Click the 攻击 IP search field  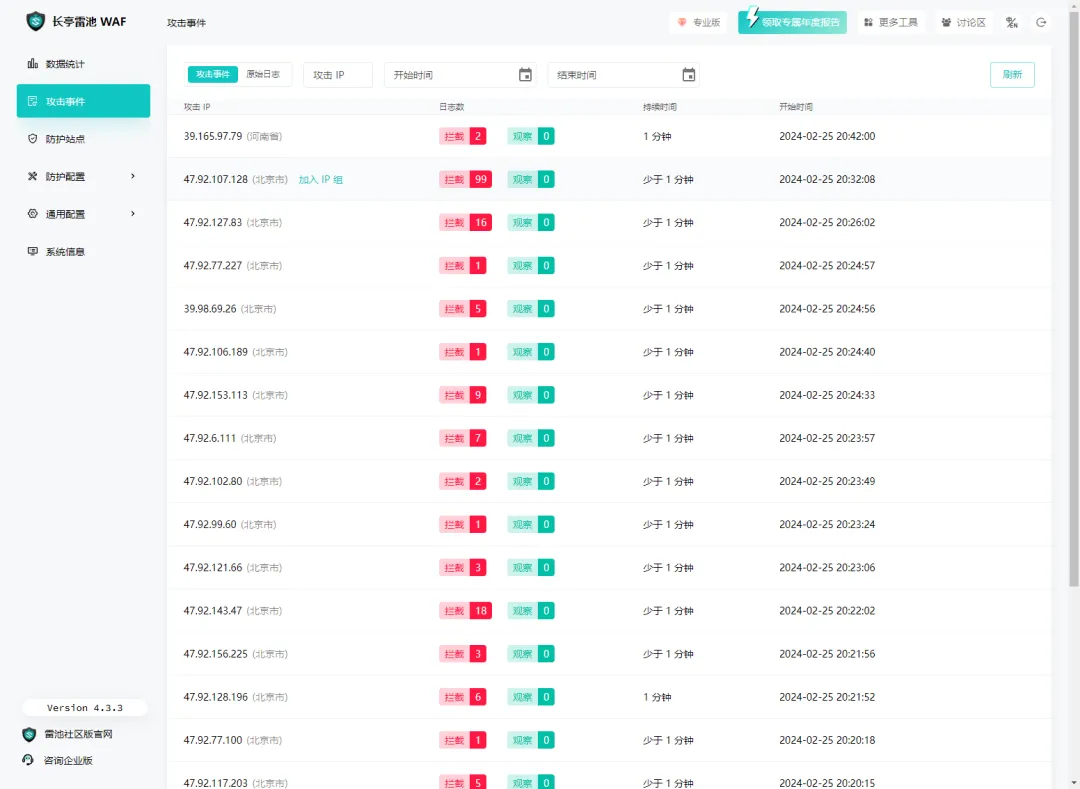[x=337, y=75]
